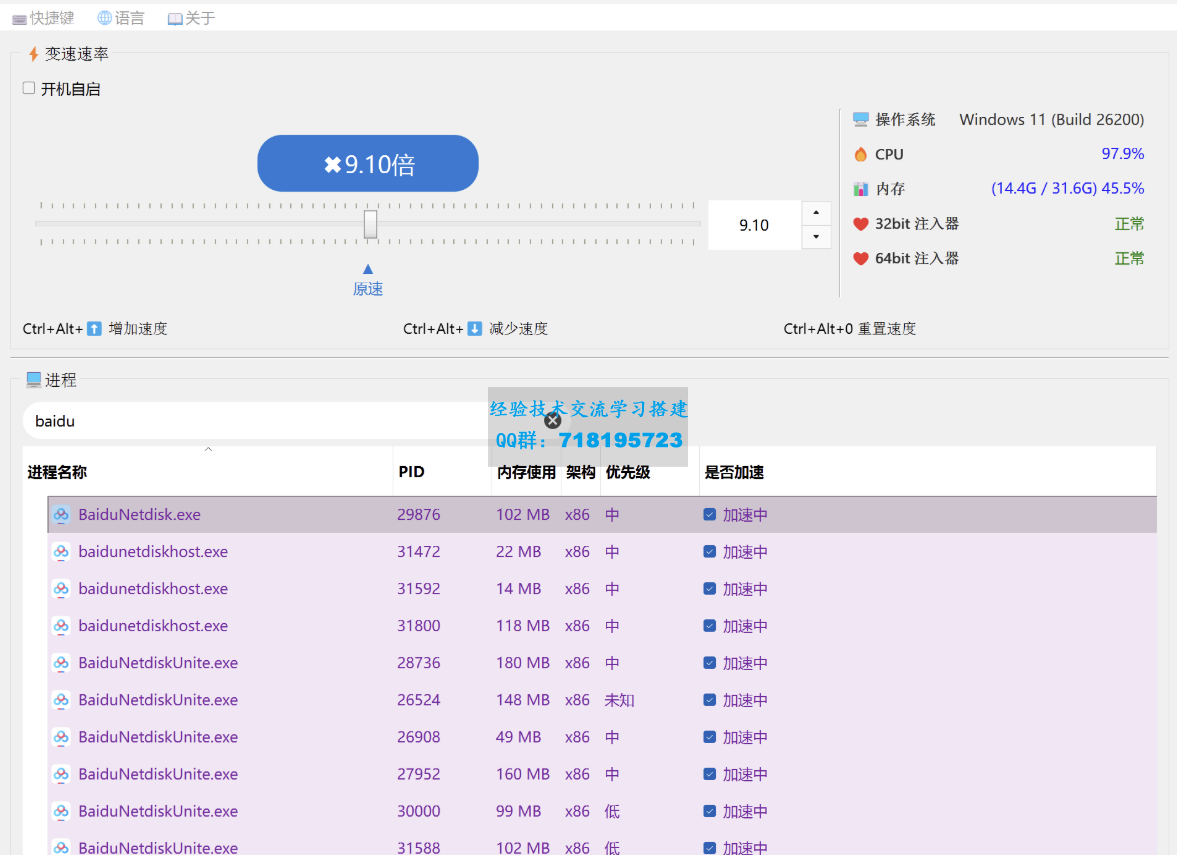Click the blue 9.10倍 speed button
The height and width of the screenshot is (855, 1177).
point(368,164)
